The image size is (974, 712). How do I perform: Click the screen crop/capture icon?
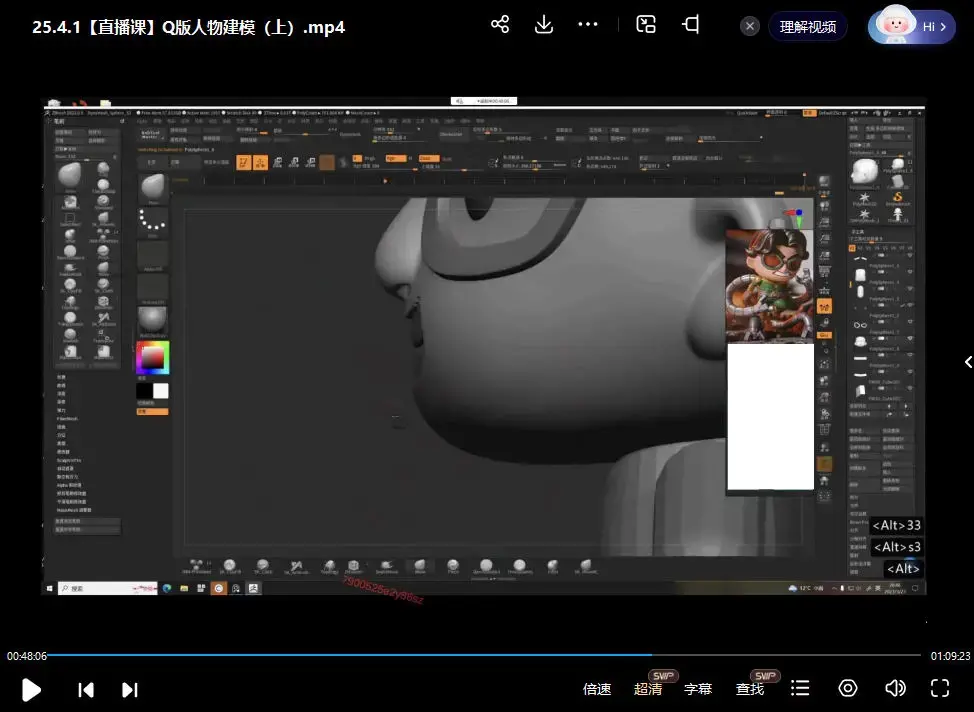click(x=691, y=25)
